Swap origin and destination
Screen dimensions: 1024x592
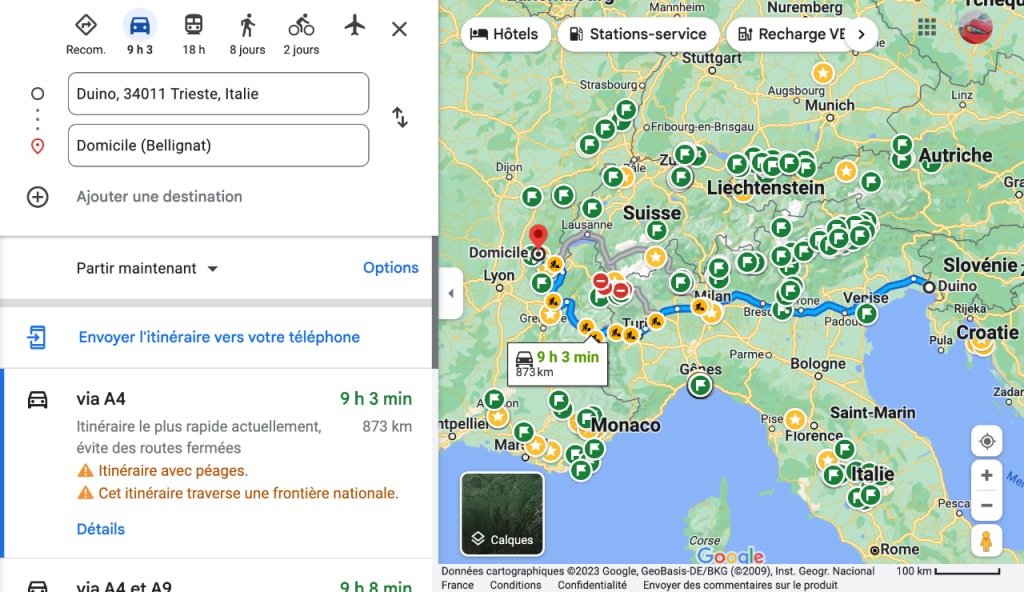[x=400, y=118]
